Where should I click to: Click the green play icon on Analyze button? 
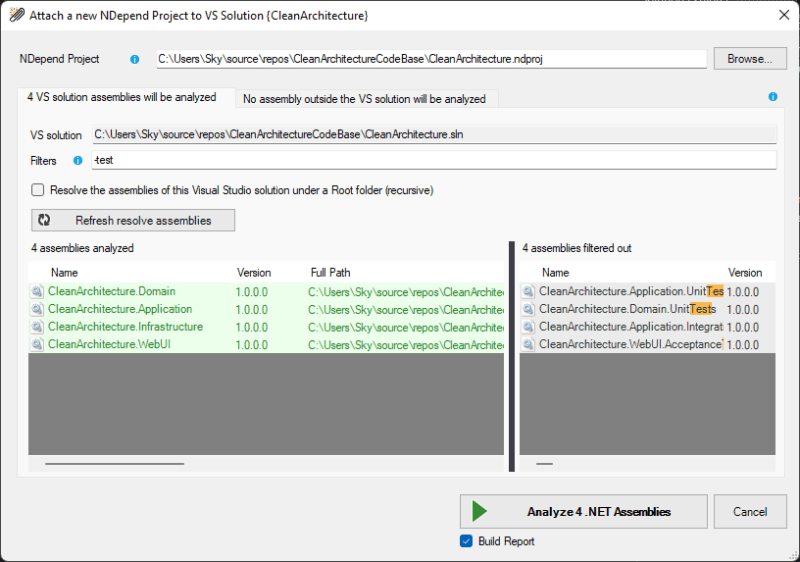click(x=479, y=511)
